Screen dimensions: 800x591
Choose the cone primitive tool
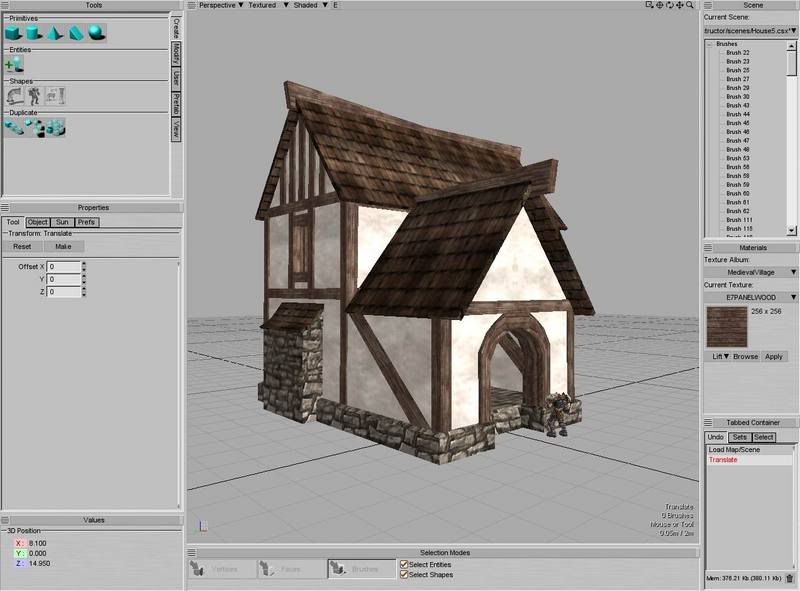(55, 33)
